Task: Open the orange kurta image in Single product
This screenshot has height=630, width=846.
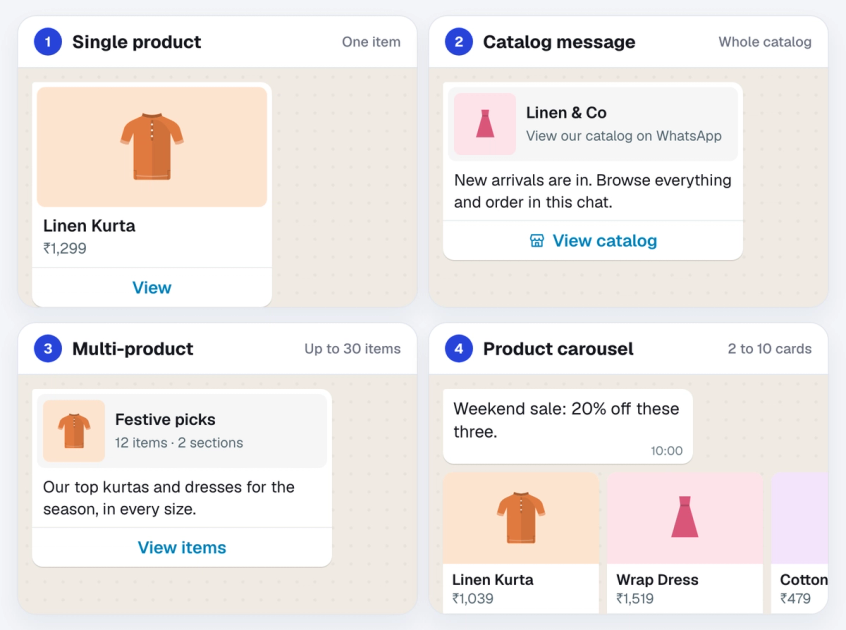Action: [152, 147]
